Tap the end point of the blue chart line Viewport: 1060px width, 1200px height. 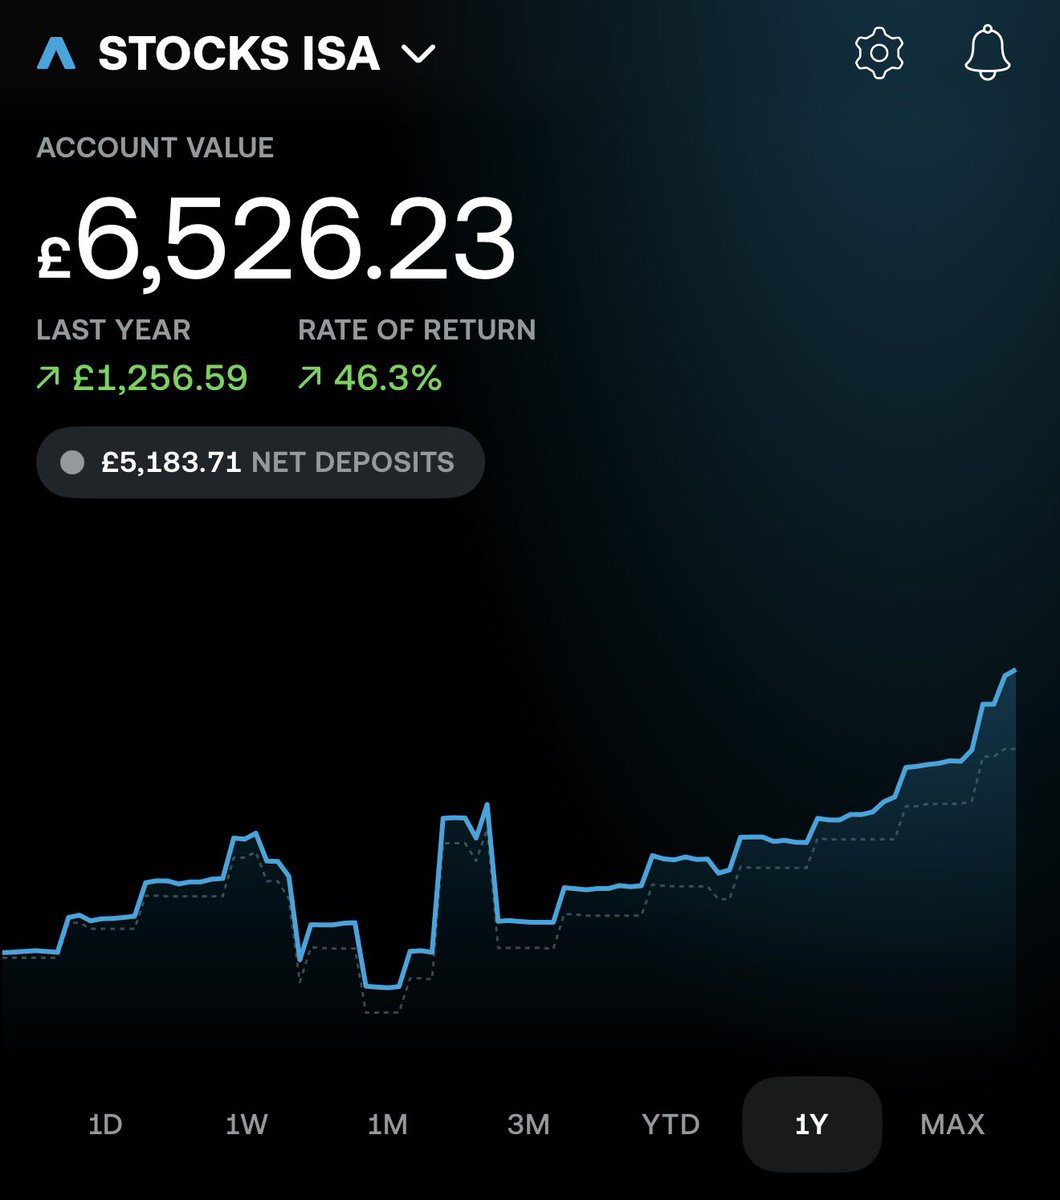(1015, 671)
